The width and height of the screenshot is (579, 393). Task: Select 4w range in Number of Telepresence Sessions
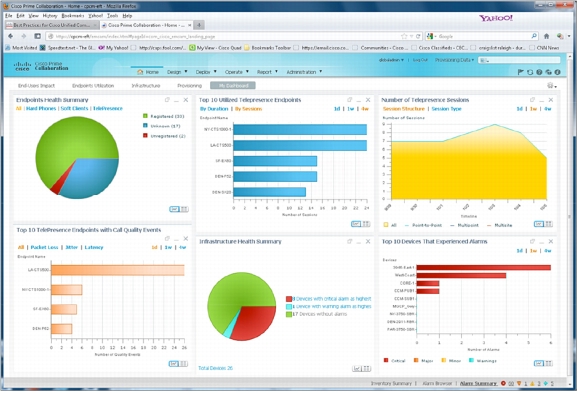click(548, 109)
